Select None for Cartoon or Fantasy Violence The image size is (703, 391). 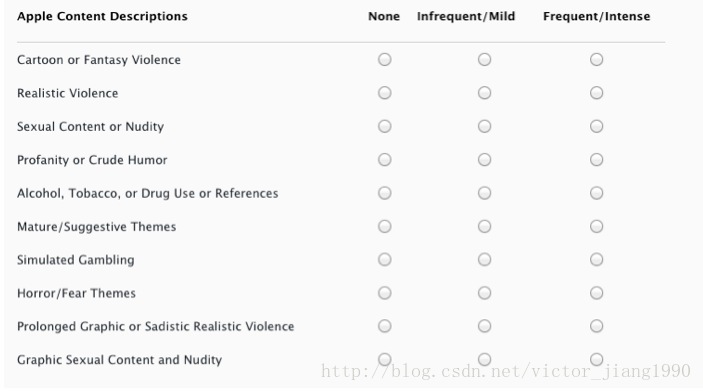coord(385,59)
